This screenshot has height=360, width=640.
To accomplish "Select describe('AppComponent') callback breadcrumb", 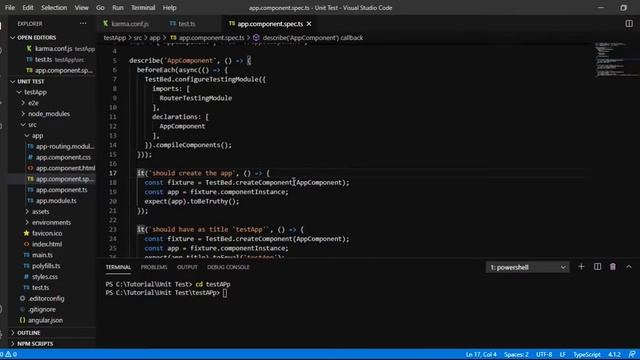I will point(313,38).
